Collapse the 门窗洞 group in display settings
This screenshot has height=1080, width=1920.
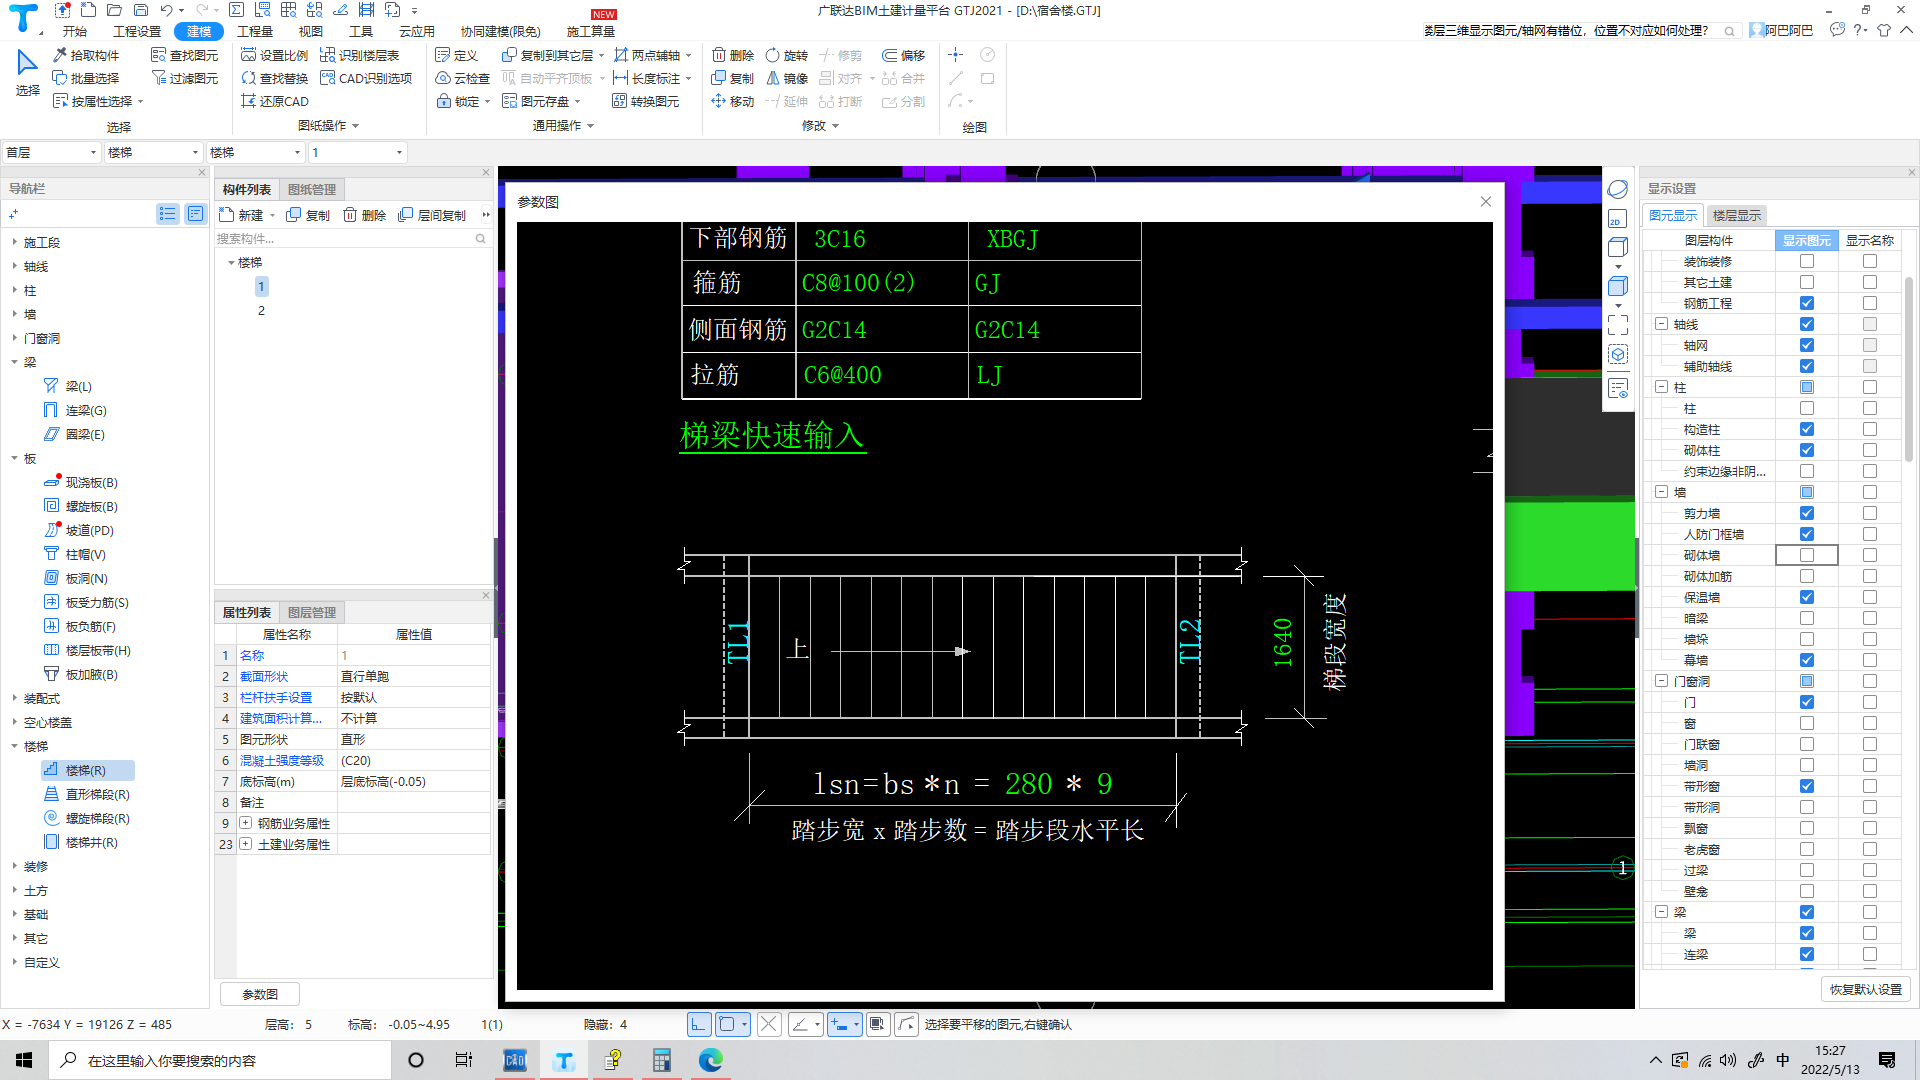[x=1661, y=681]
